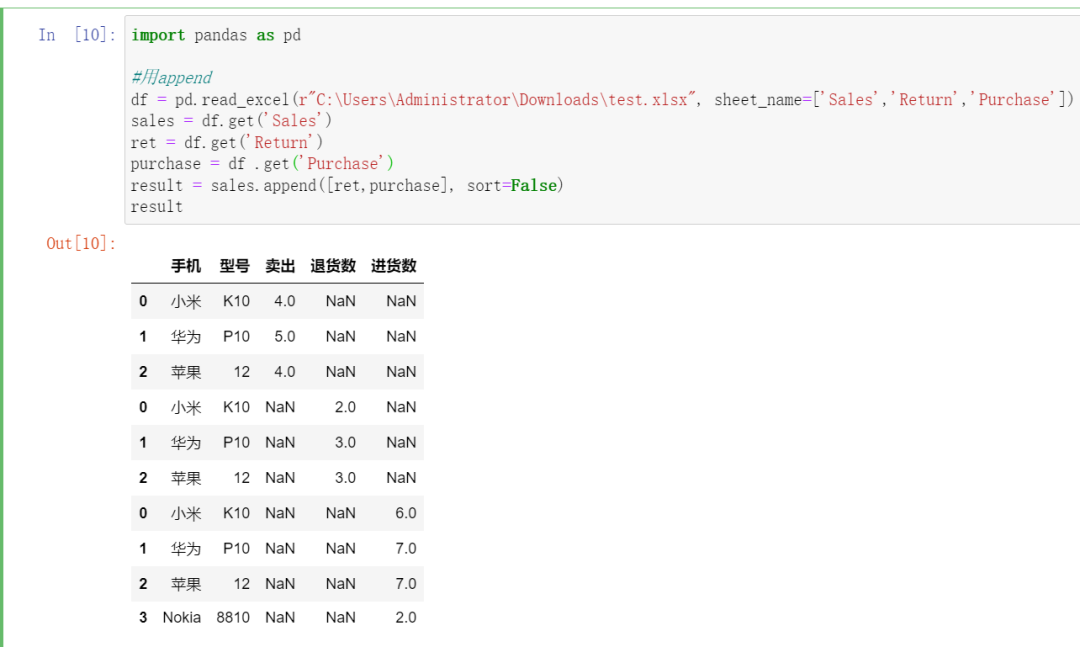Image resolution: width=1080 pixels, height=647 pixels.
Task: Click the False keyword after sort=
Action: (x=534, y=185)
